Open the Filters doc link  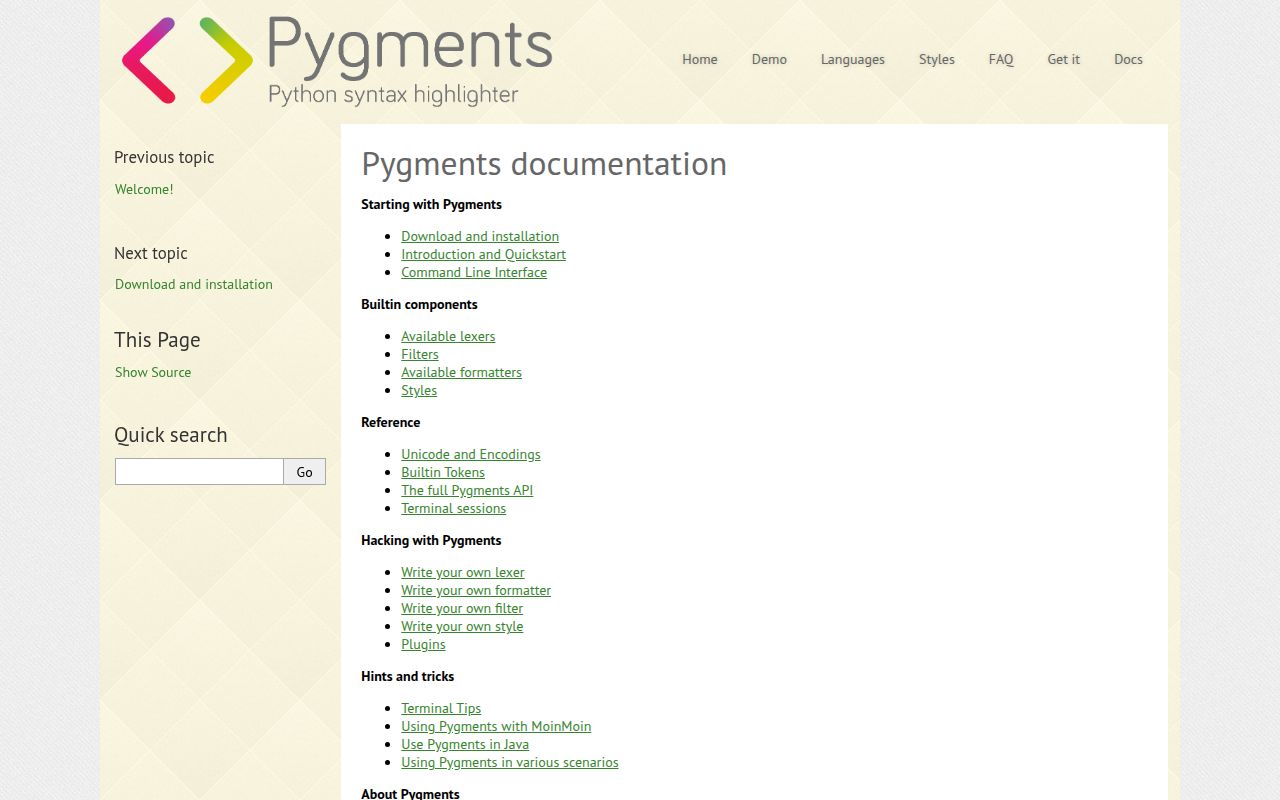420,354
